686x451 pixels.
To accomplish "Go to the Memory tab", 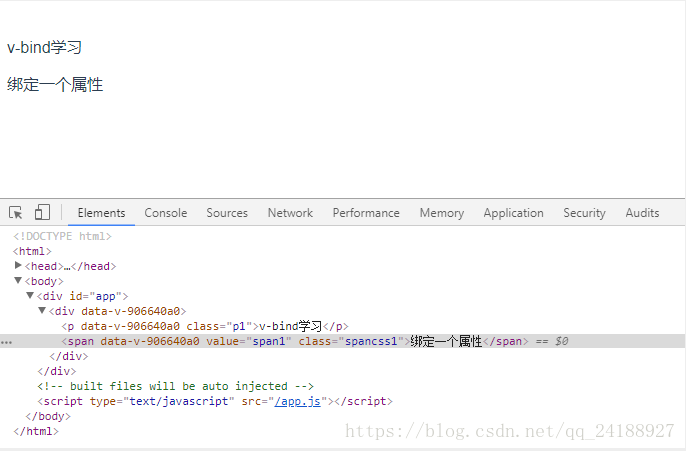I will coord(442,213).
